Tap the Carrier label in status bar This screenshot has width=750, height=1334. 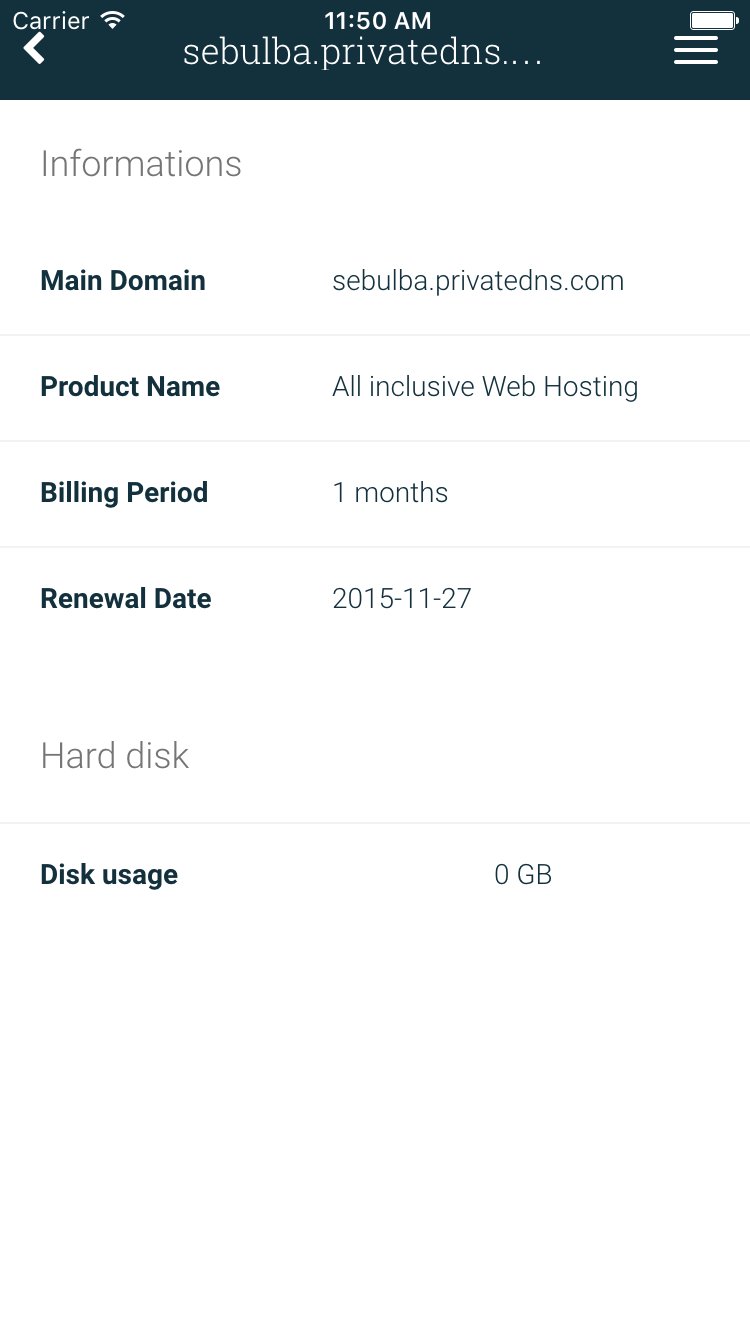51,20
